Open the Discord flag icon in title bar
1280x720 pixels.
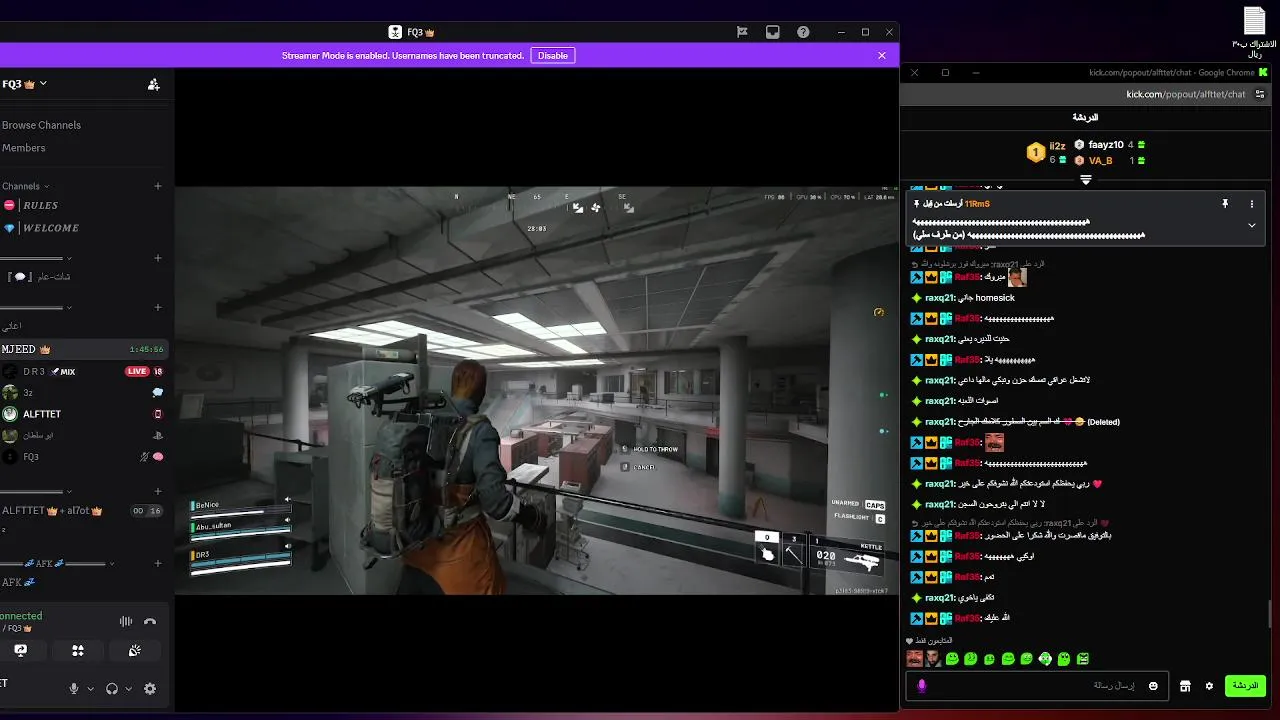coord(742,32)
